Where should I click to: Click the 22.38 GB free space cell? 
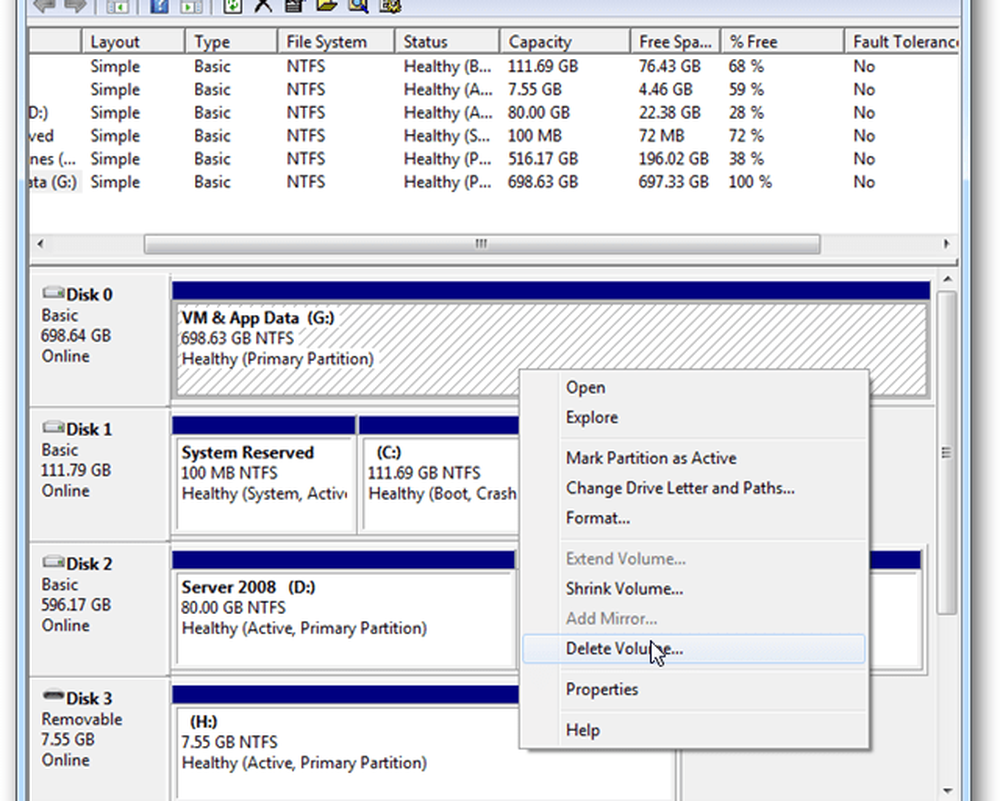click(670, 113)
